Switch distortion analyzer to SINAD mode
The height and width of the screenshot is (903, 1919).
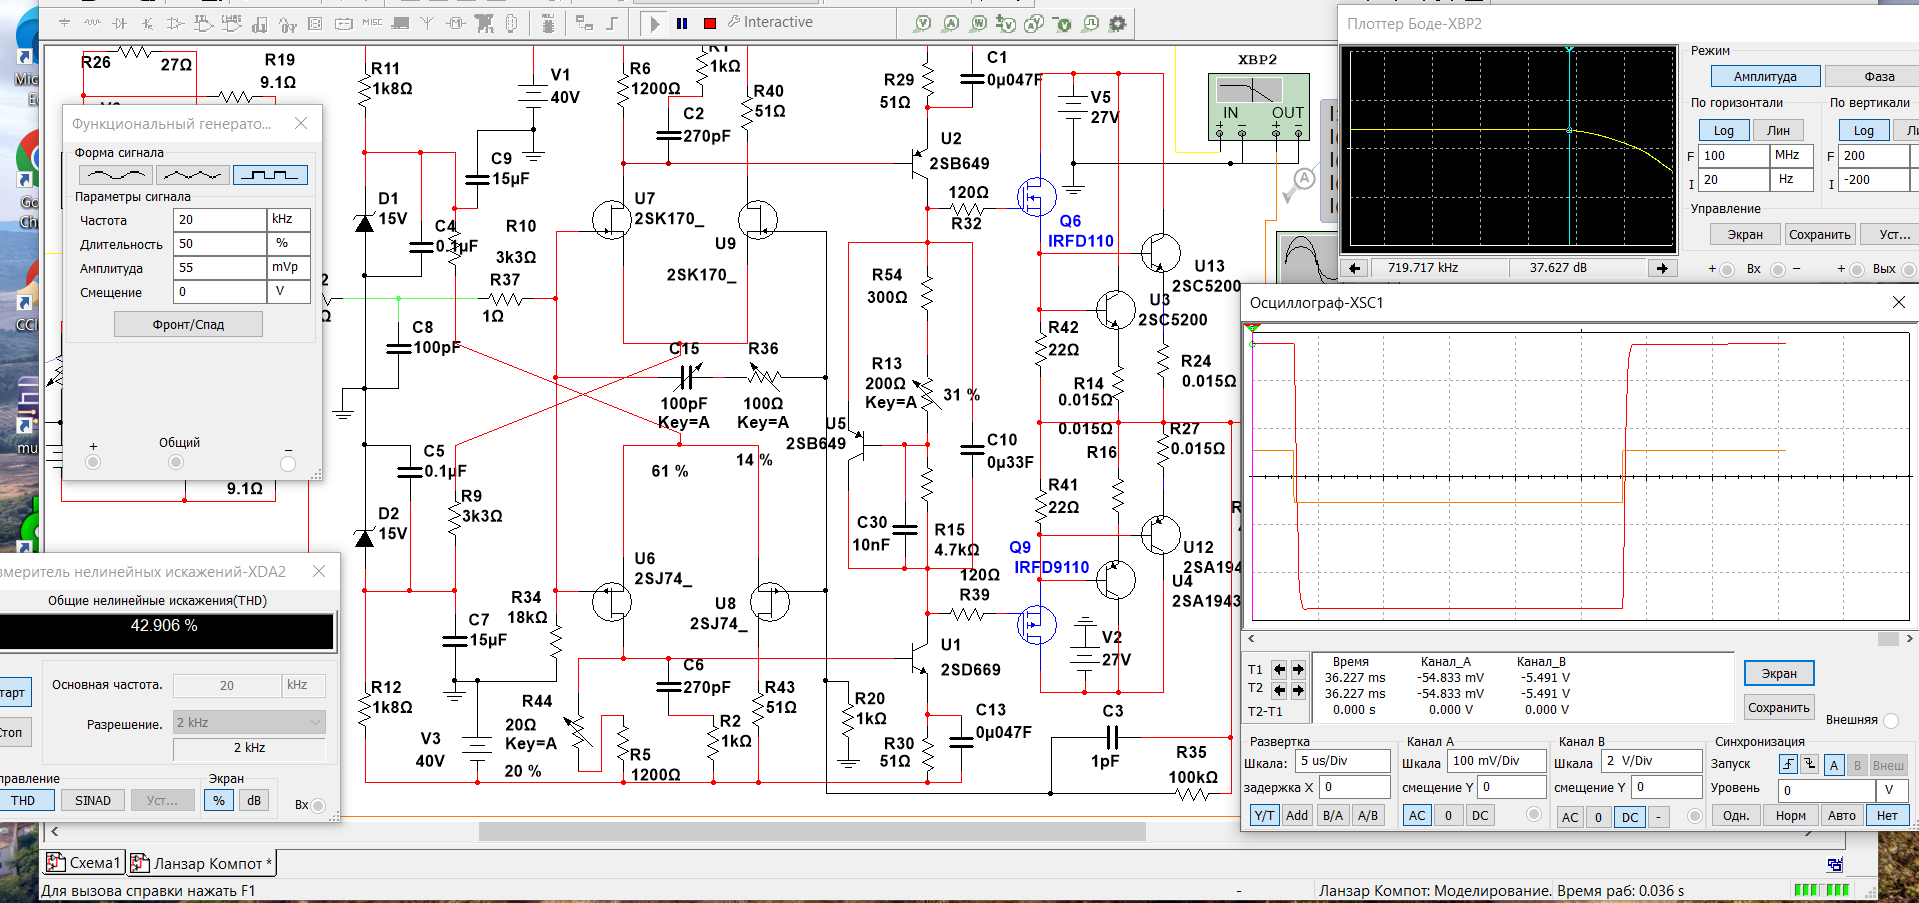[x=93, y=800]
